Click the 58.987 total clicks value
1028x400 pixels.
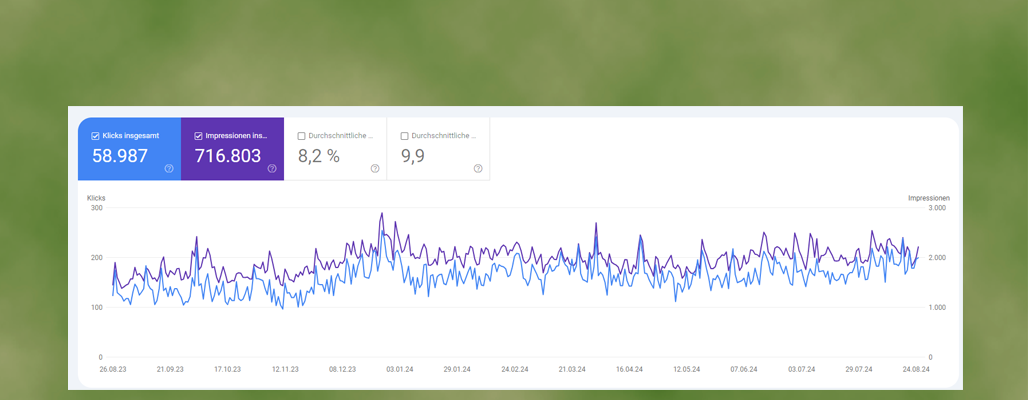120,156
